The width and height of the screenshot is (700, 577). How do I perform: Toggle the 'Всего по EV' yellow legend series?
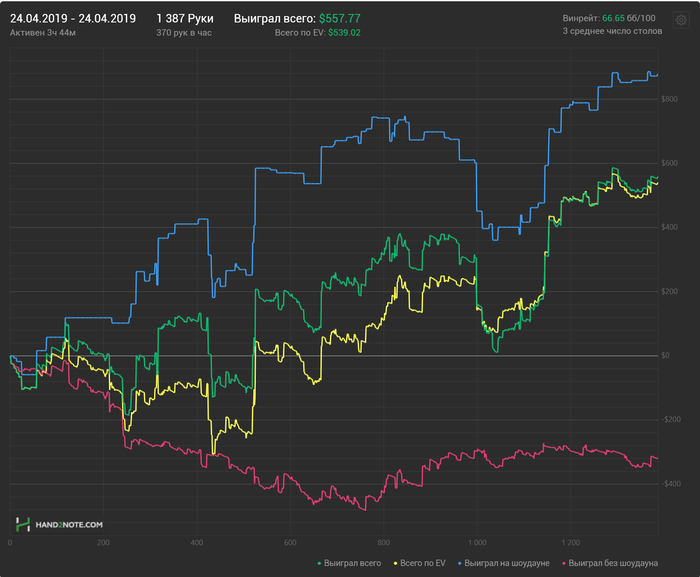[419, 563]
